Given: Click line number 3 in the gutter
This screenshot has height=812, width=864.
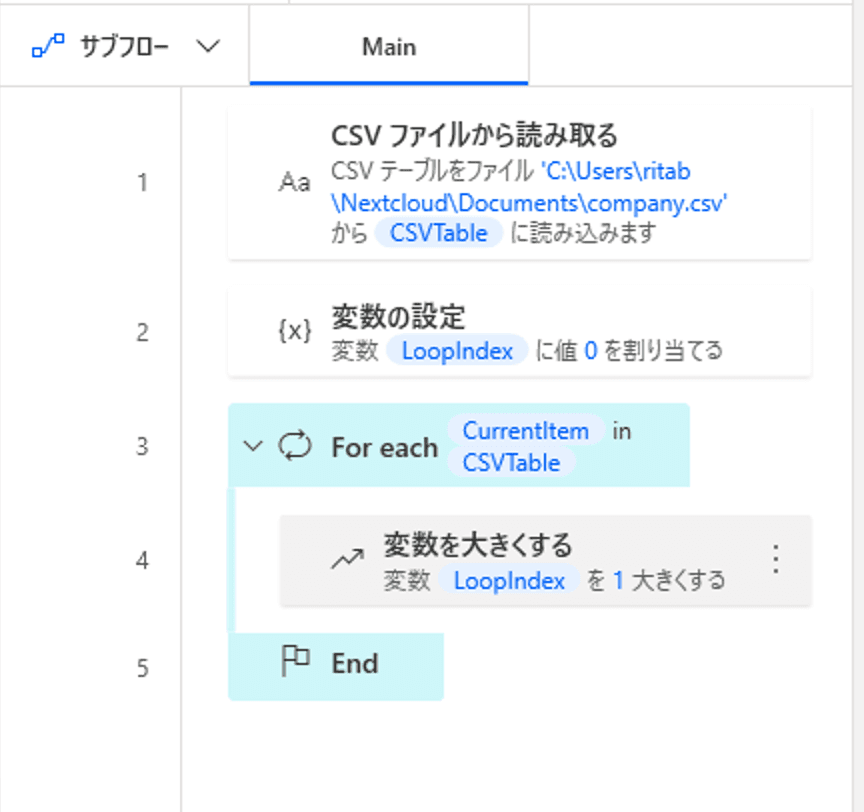Looking at the screenshot, I should click(x=142, y=446).
